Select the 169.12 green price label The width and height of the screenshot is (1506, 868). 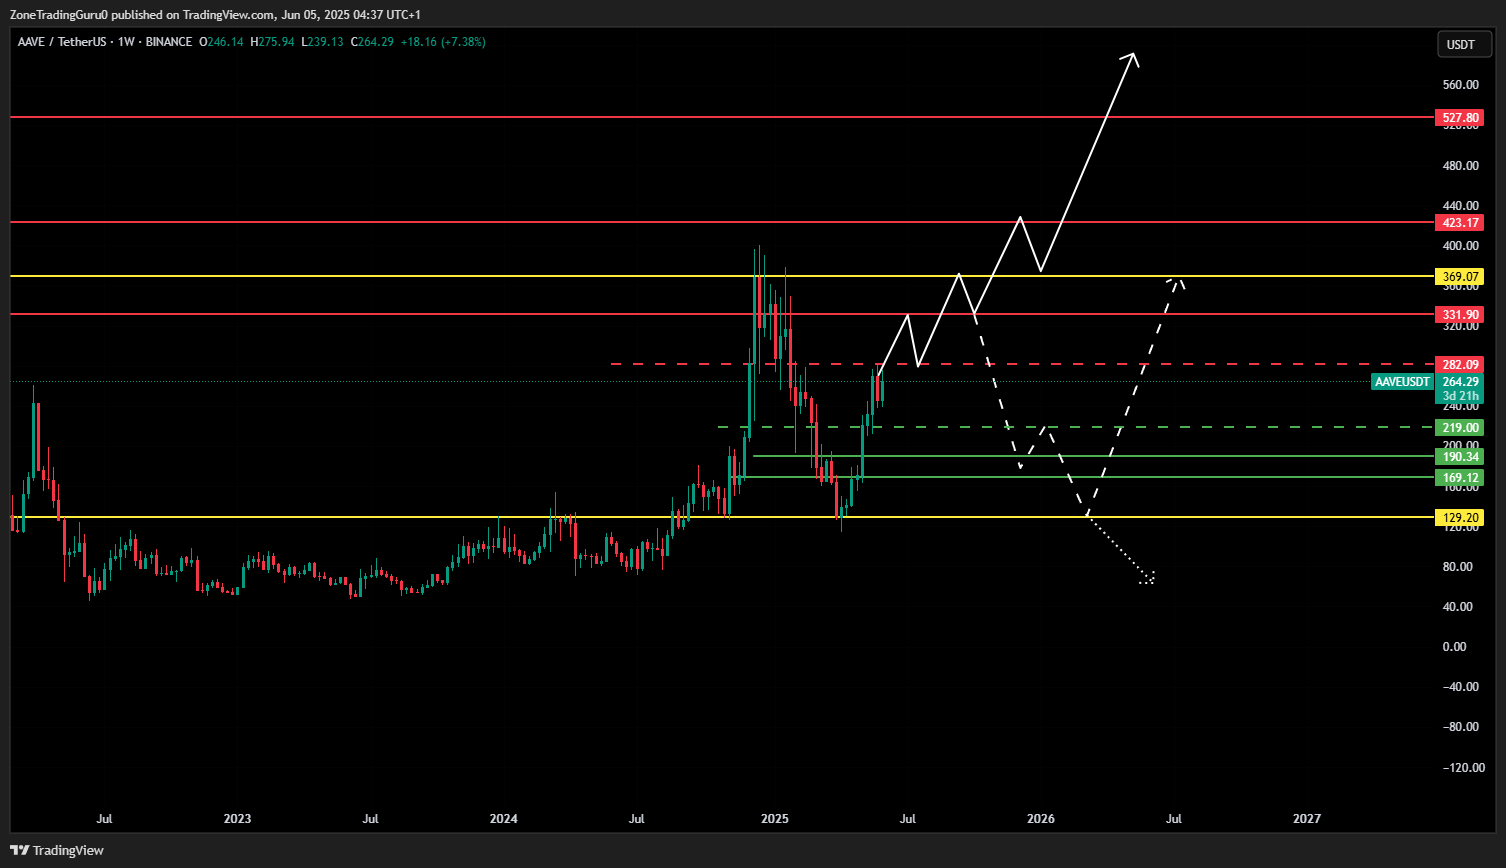(1460, 478)
